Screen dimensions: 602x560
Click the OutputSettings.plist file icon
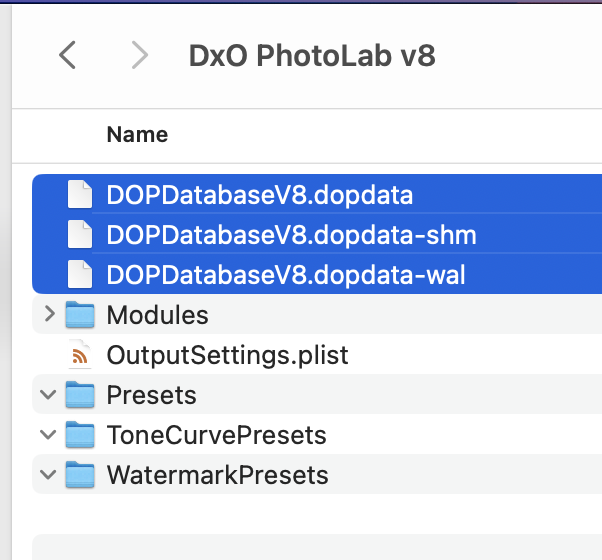click(80, 355)
